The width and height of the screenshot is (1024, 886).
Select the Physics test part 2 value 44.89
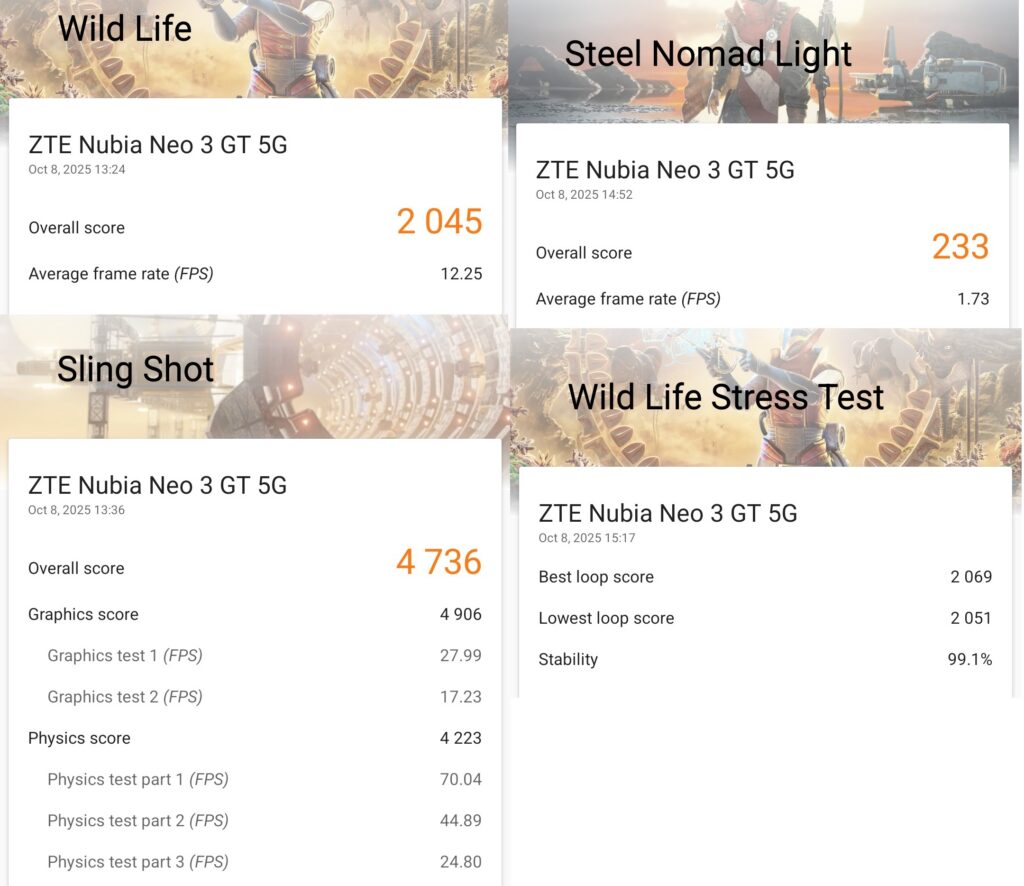pyautogui.click(x=461, y=821)
